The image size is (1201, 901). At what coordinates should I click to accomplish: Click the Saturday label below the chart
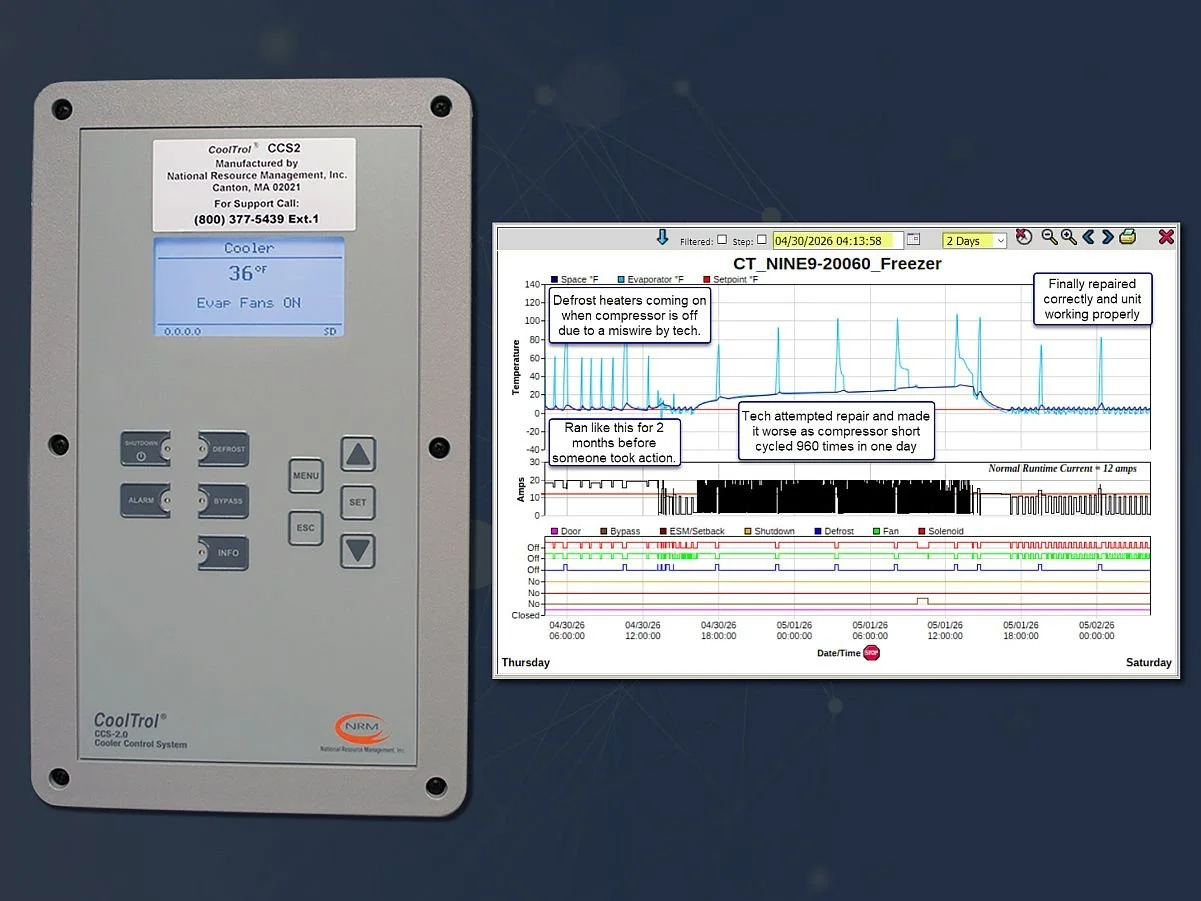click(x=1148, y=663)
